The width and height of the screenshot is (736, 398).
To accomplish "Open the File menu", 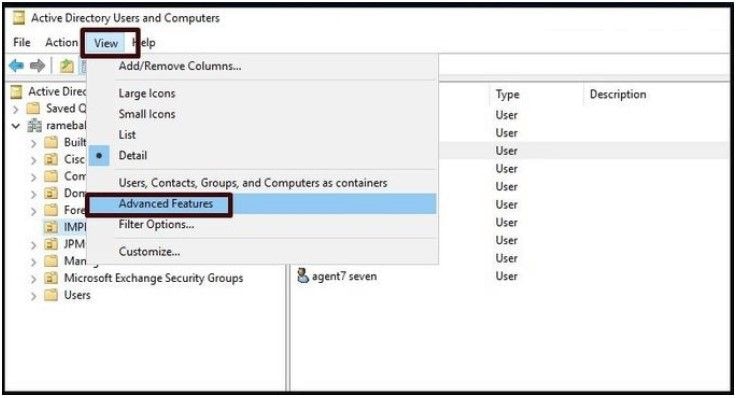I will [x=22, y=43].
